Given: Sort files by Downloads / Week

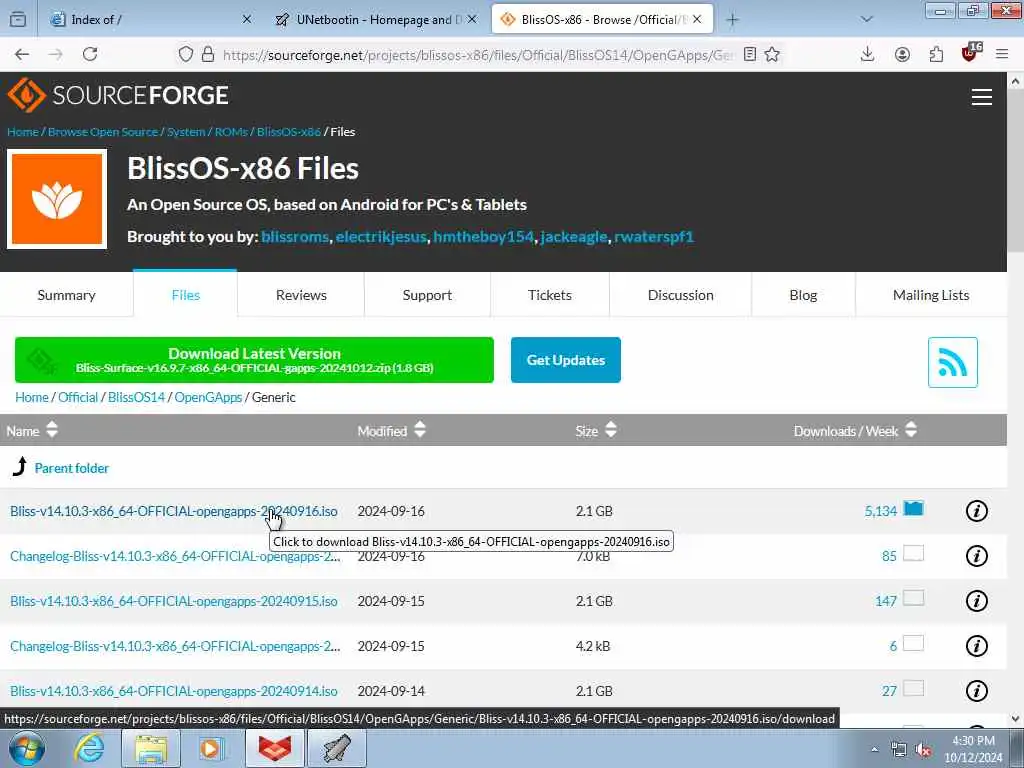Looking at the screenshot, I should point(855,430).
